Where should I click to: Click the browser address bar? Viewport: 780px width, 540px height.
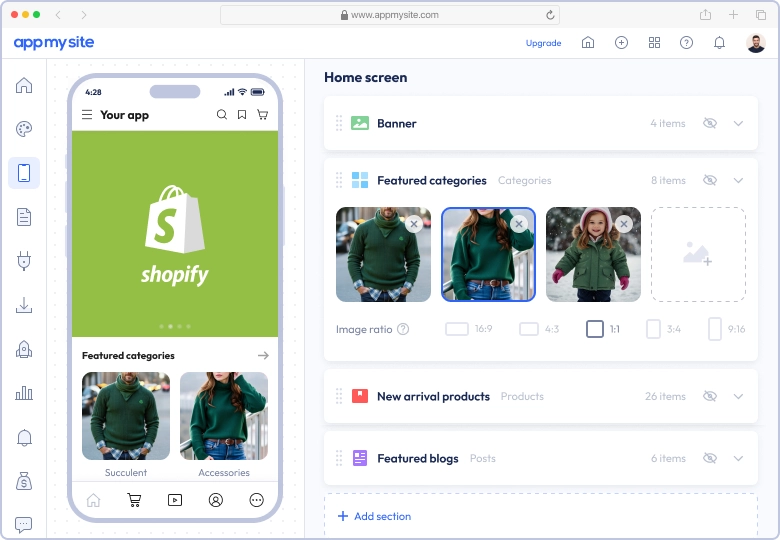point(390,15)
